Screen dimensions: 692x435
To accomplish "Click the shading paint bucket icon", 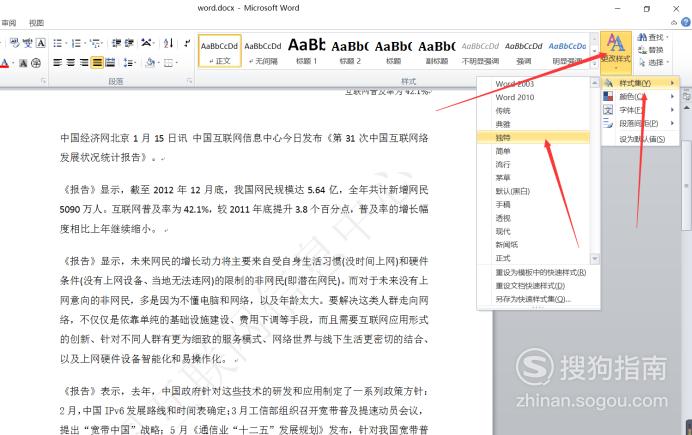I will tap(150, 63).
